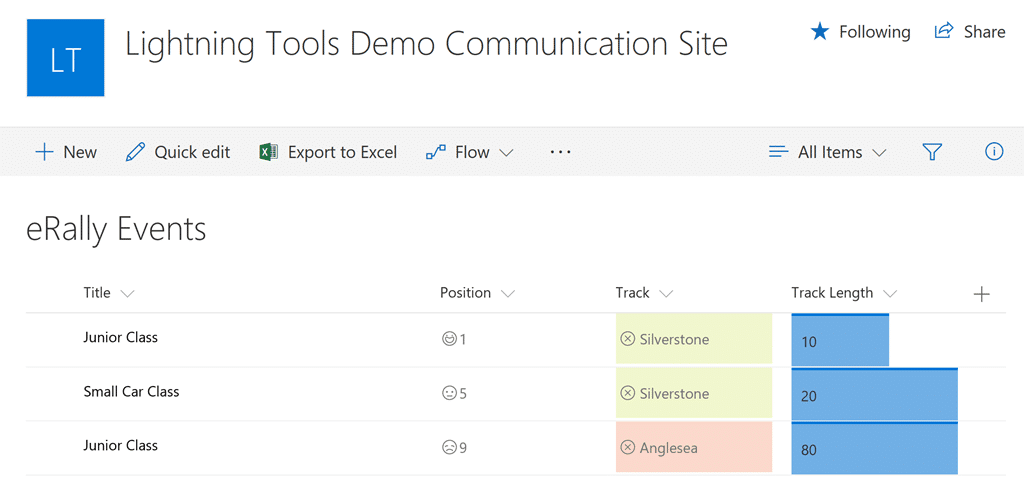This screenshot has width=1024, height=502.
Task: Click the Quick edit pencil icon
Action: pyautogui.click(x=135, y=152)
